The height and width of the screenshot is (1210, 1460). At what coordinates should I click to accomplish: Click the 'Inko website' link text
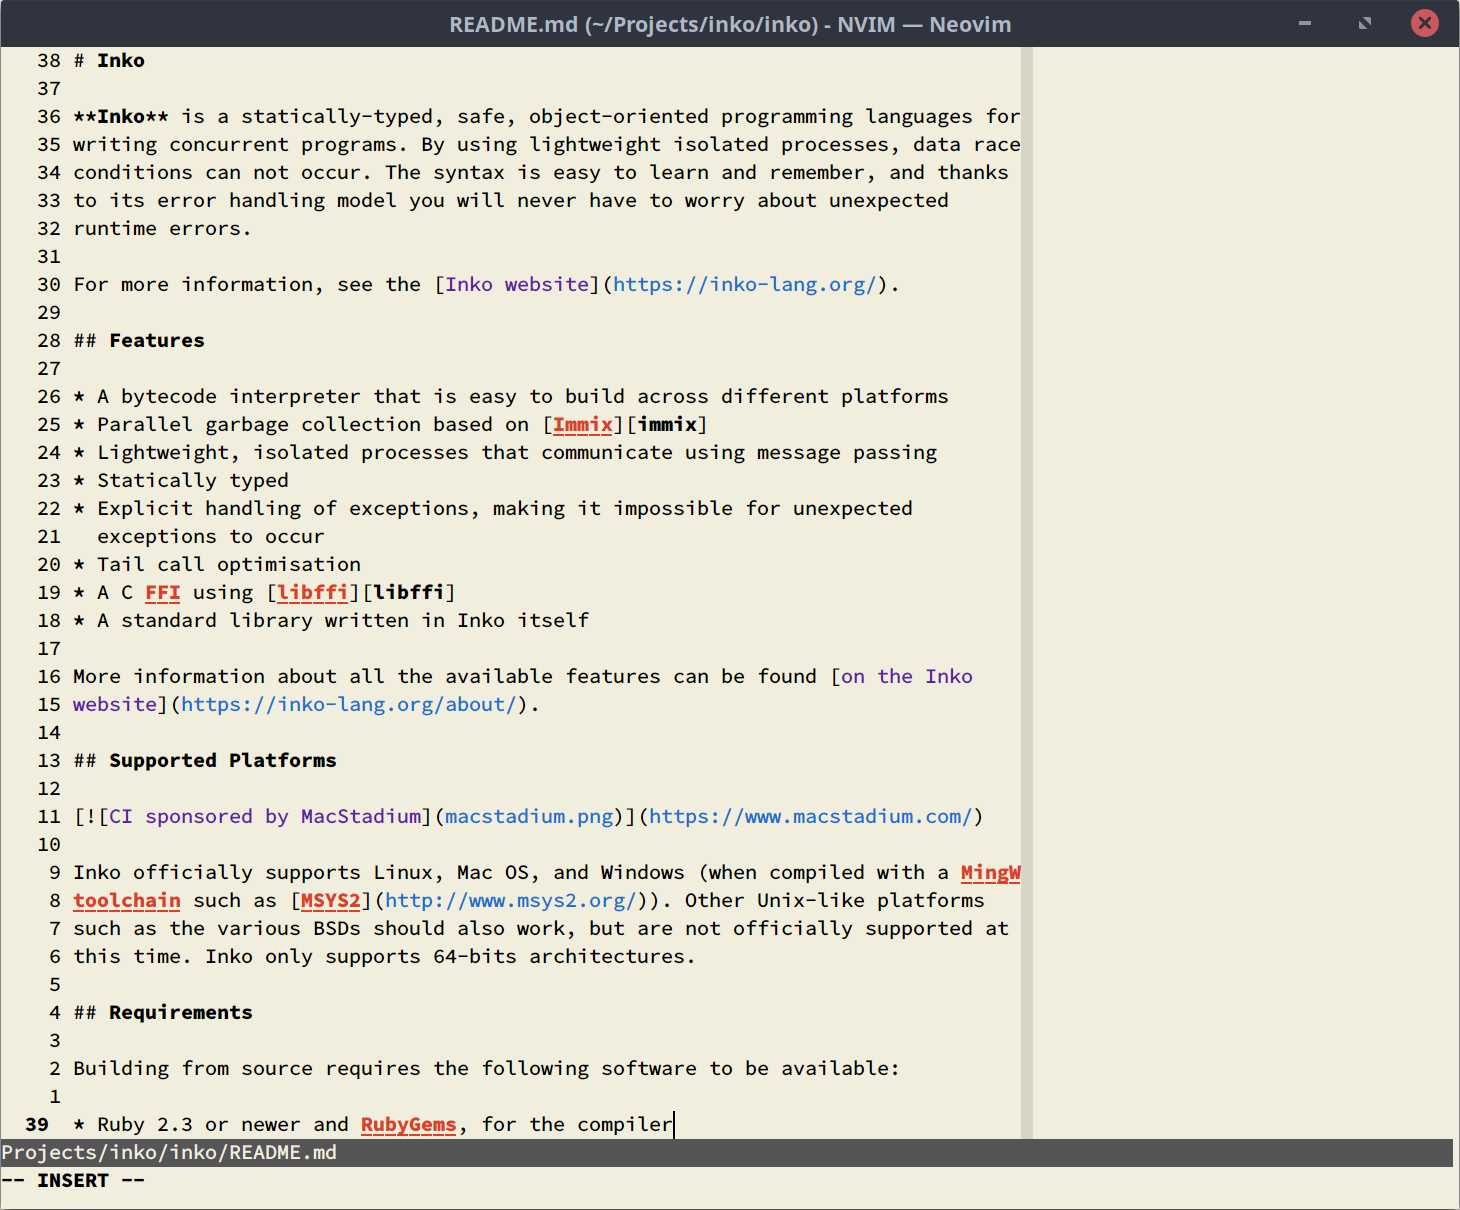point(517,284)
